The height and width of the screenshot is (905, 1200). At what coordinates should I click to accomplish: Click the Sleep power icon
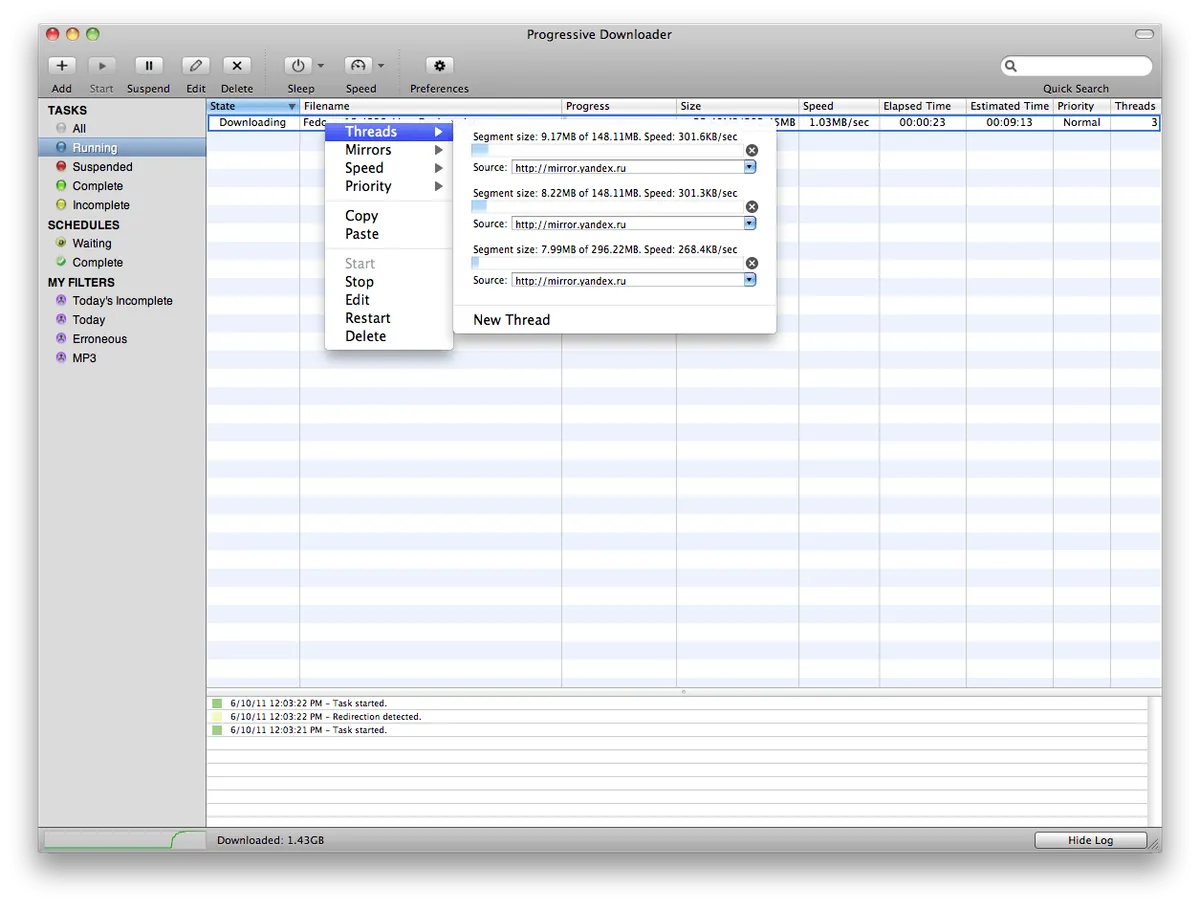click(297, 65)
